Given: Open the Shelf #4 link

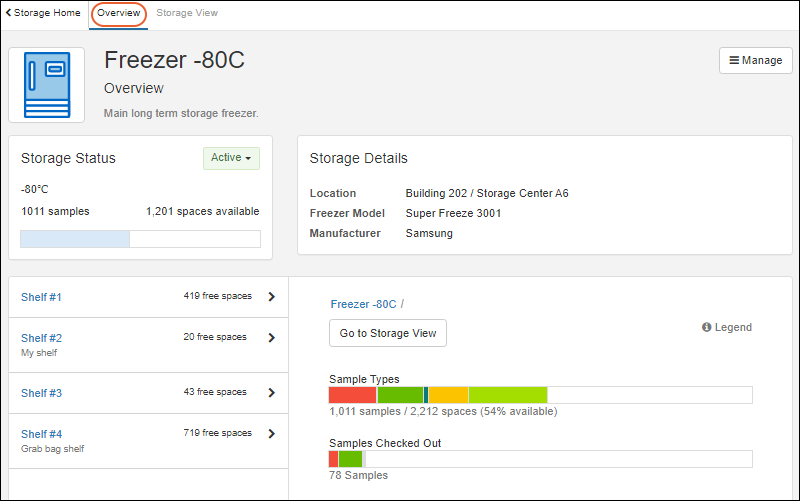Looking at the screenshot, I should 41,434.
